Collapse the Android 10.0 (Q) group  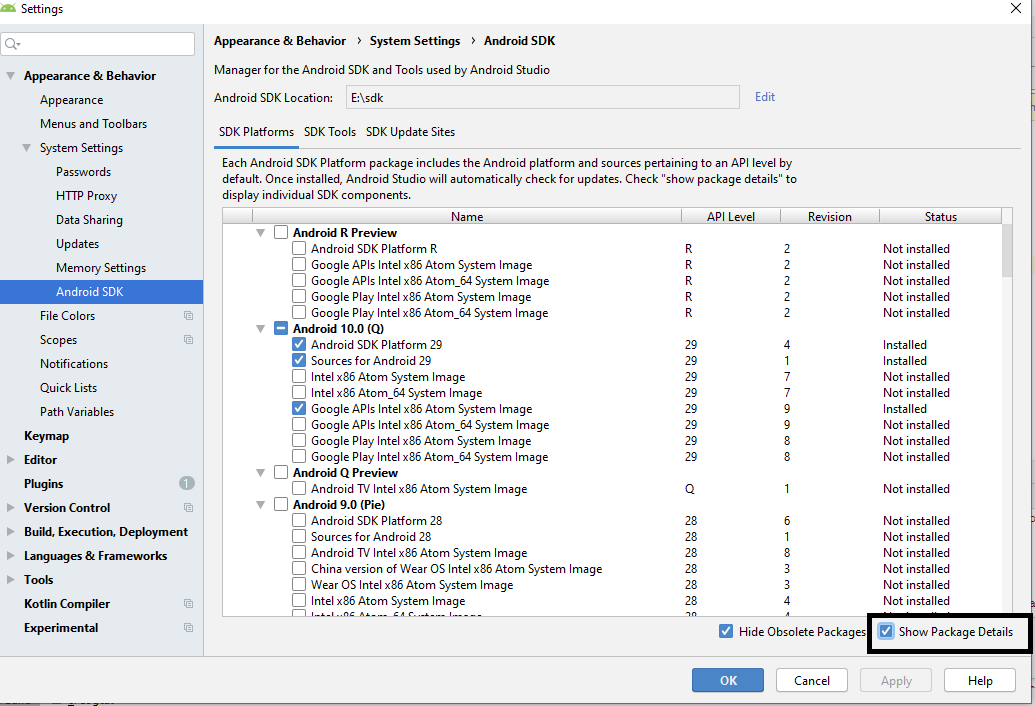point(261,329)
